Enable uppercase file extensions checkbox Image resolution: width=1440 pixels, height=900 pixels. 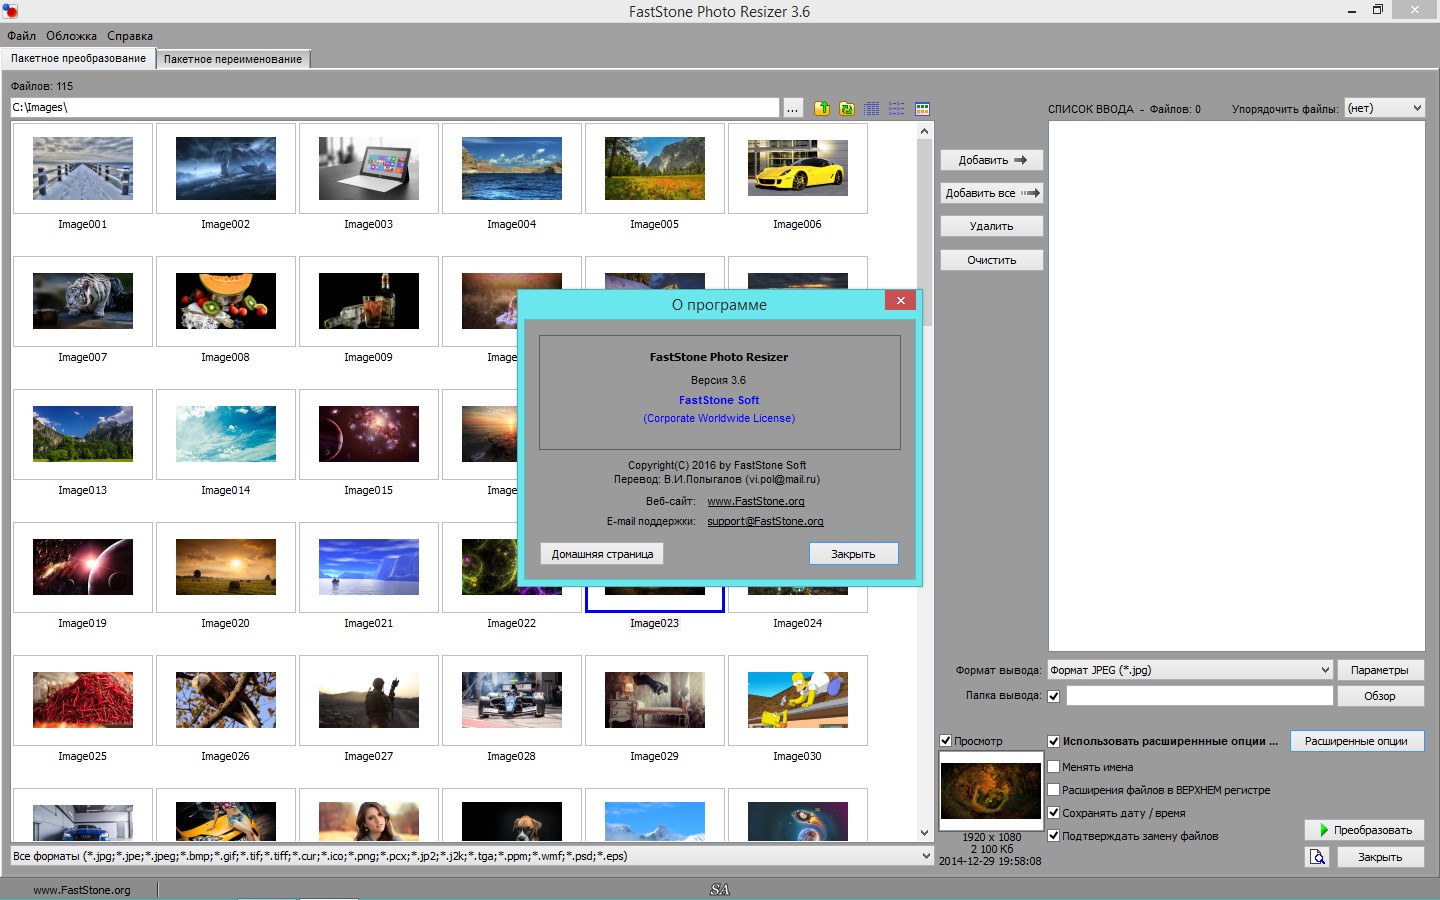(x=1053, y=790)
